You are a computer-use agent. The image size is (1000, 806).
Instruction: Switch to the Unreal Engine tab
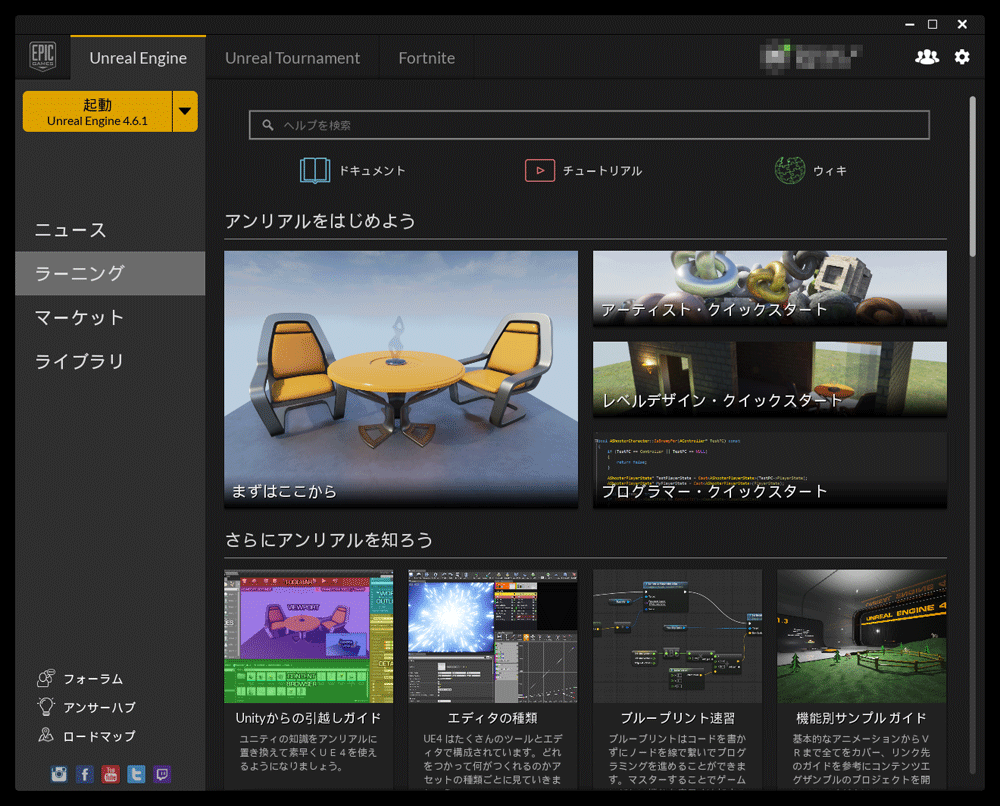click(138, 58)
